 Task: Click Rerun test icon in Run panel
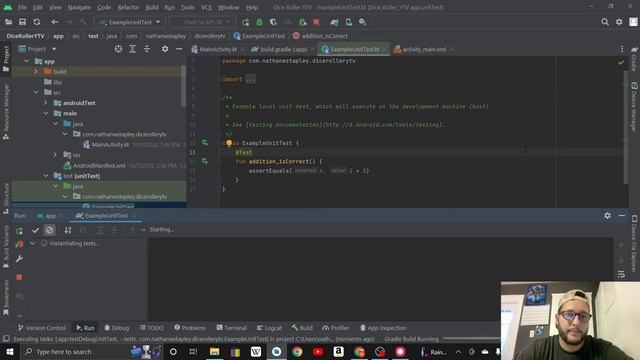click(x=19, y=231)
